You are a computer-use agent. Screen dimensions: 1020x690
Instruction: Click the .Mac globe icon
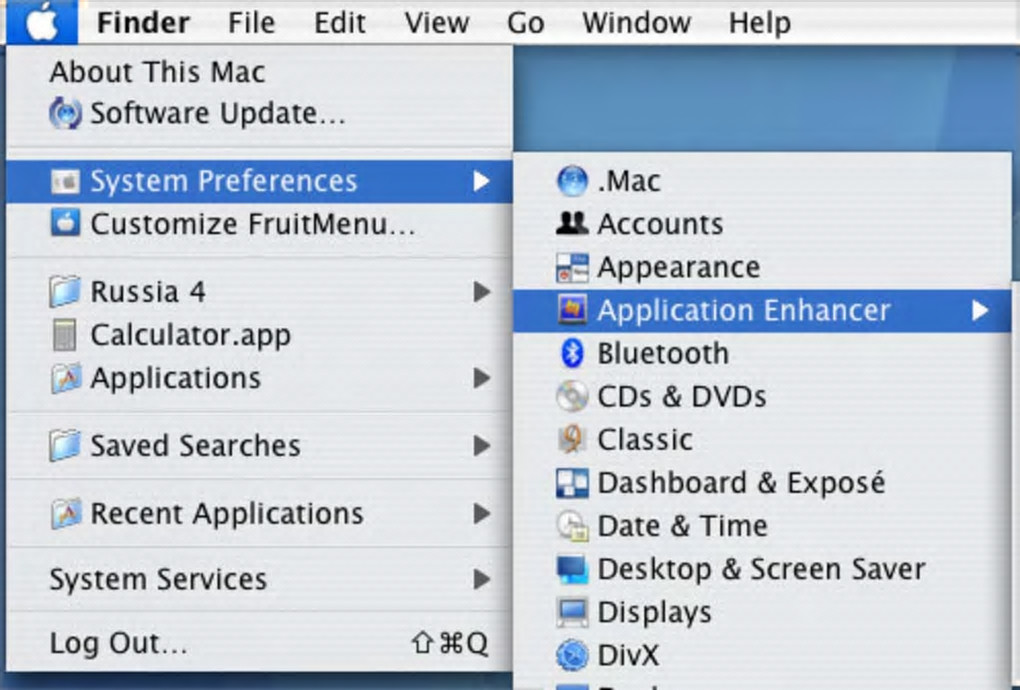[x=572, y=180]
